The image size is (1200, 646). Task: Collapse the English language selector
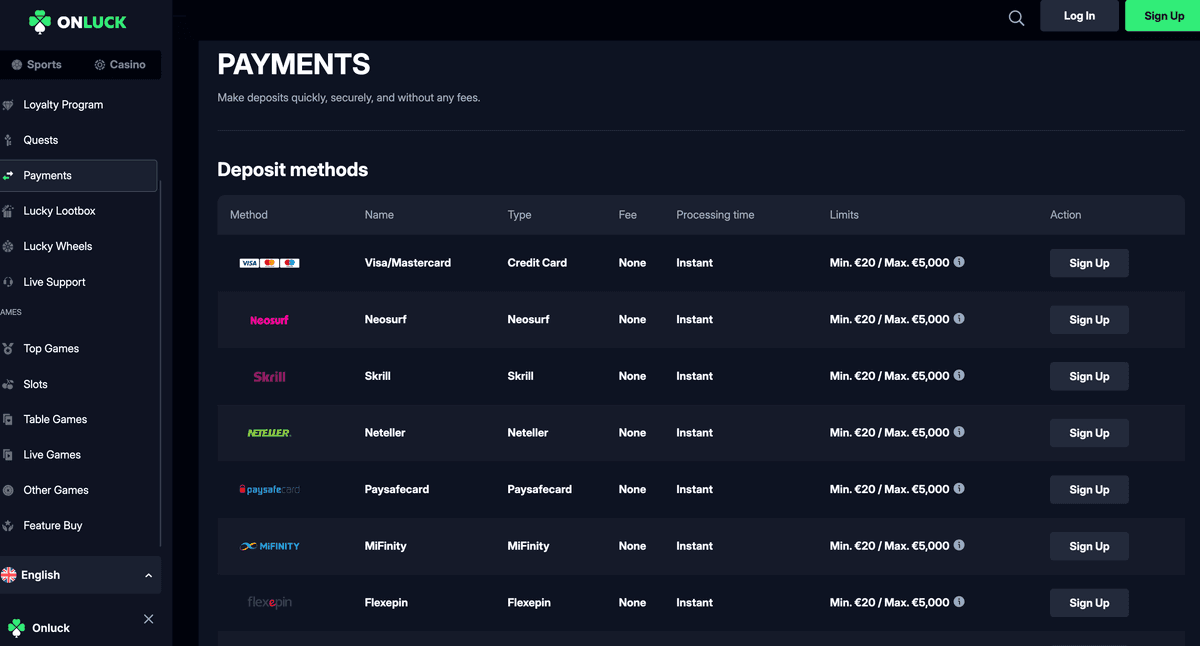click(x=148, y=575)
